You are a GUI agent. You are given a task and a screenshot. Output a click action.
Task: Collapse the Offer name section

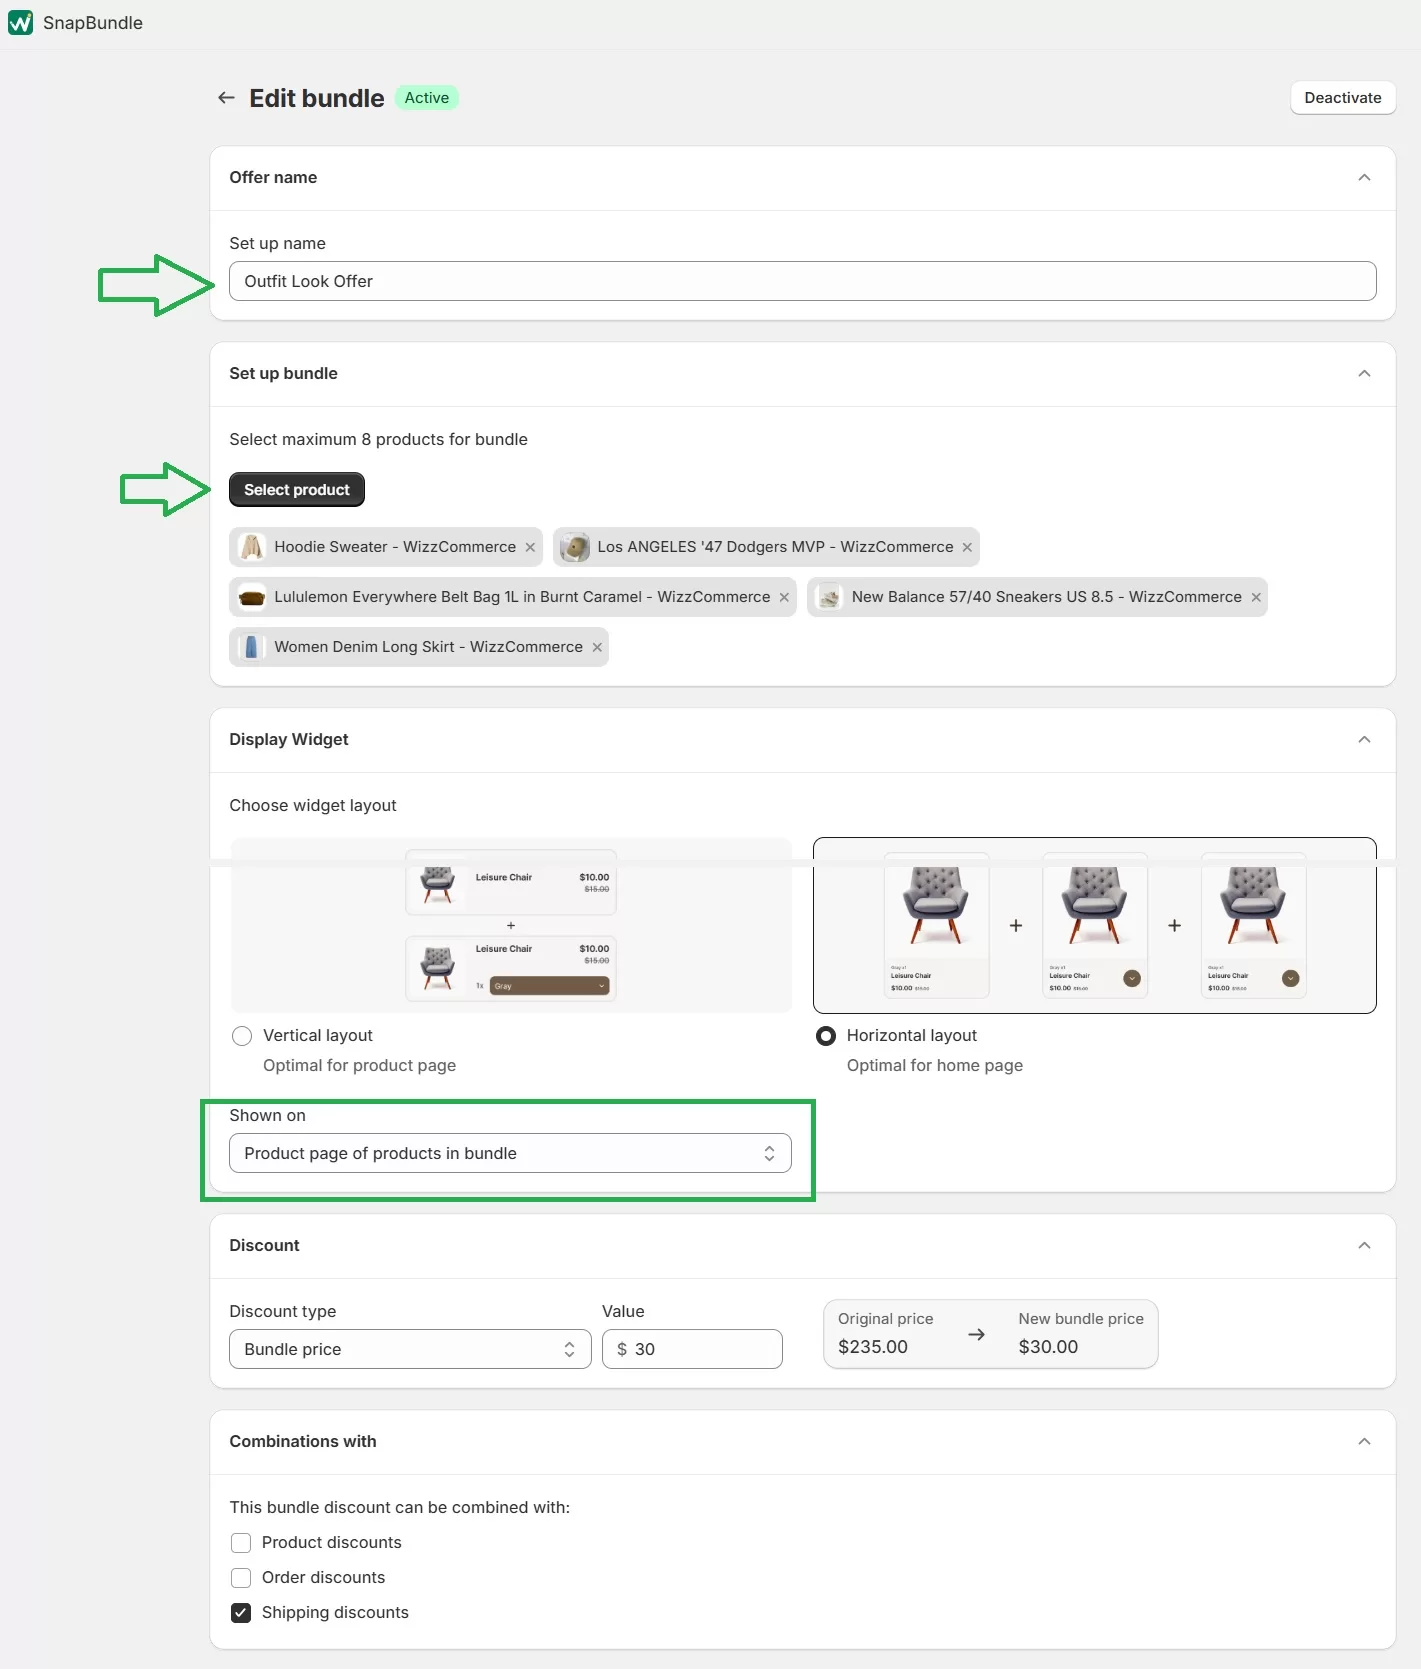(1364, 178)
